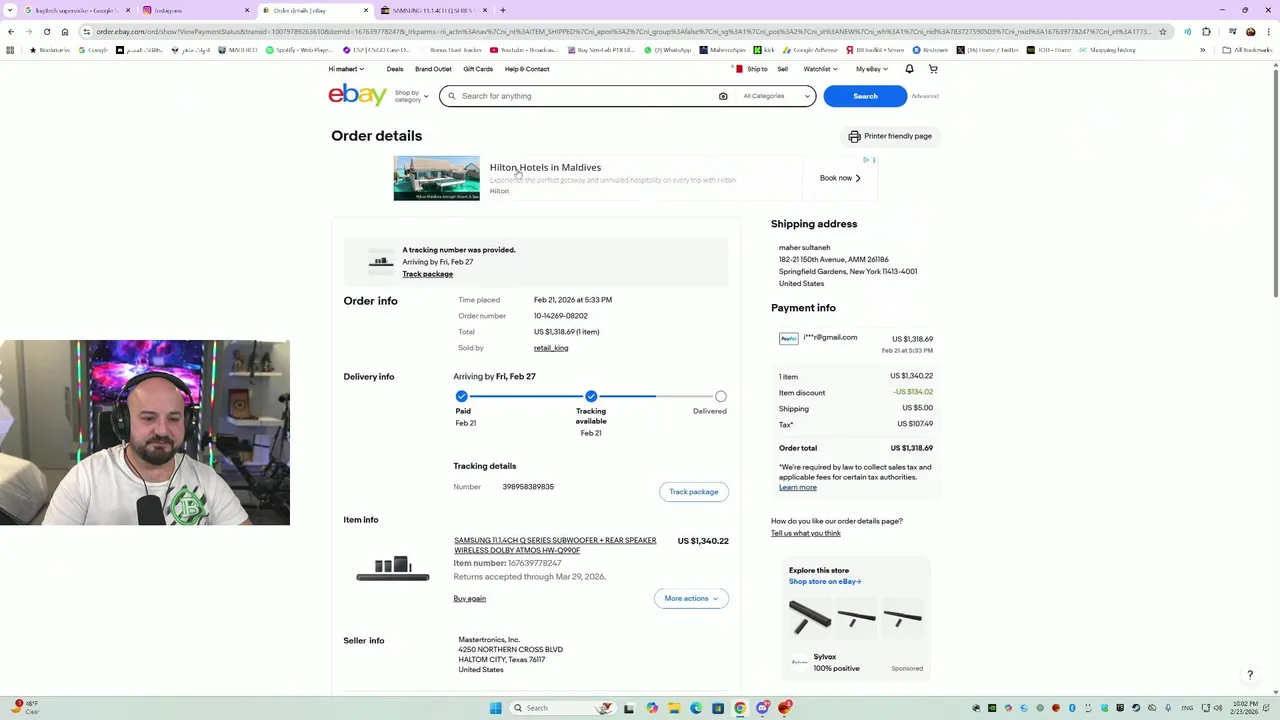Click the Paid progress step marker
Image resolution: width=1280 pixels, height=720 pixels.
pos(461,396)
